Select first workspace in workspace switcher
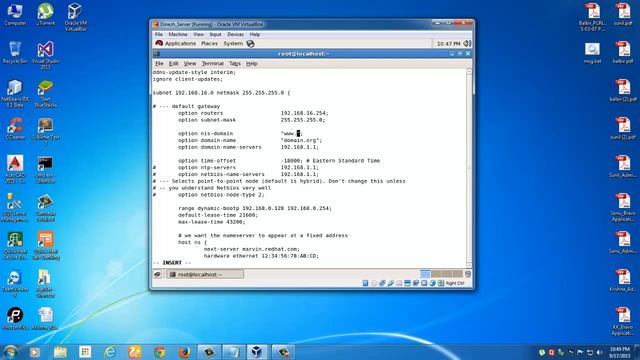The width and height of the screenshot is (640, 360). (425, 274)
